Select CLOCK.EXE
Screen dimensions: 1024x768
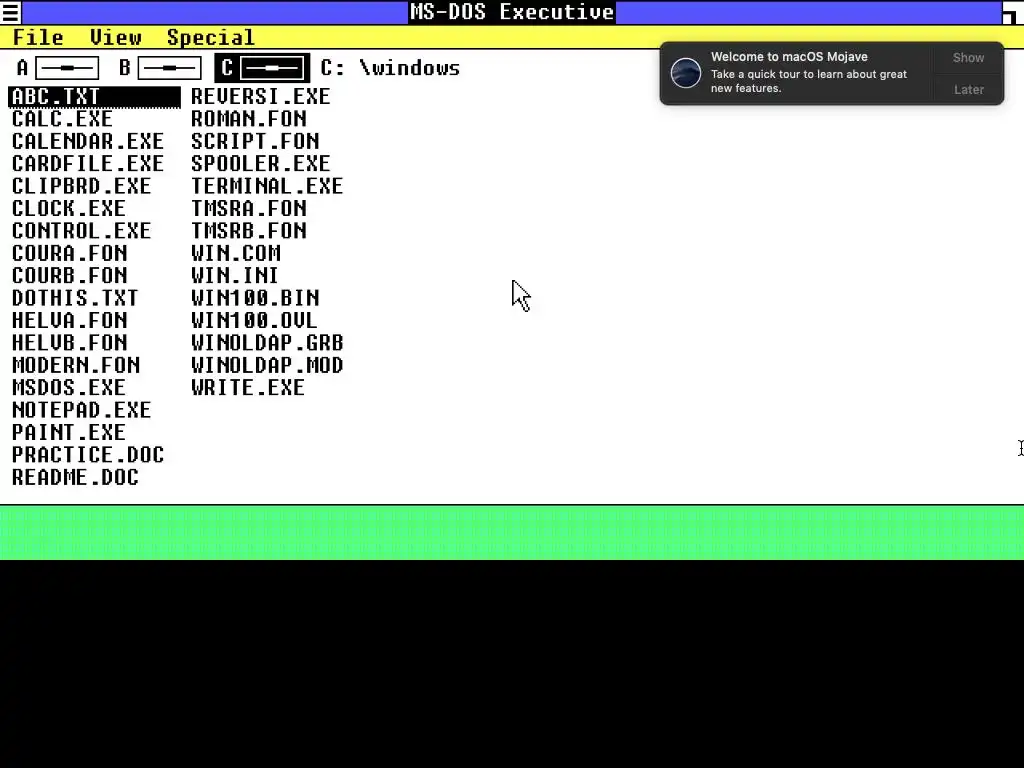(69, 208)
